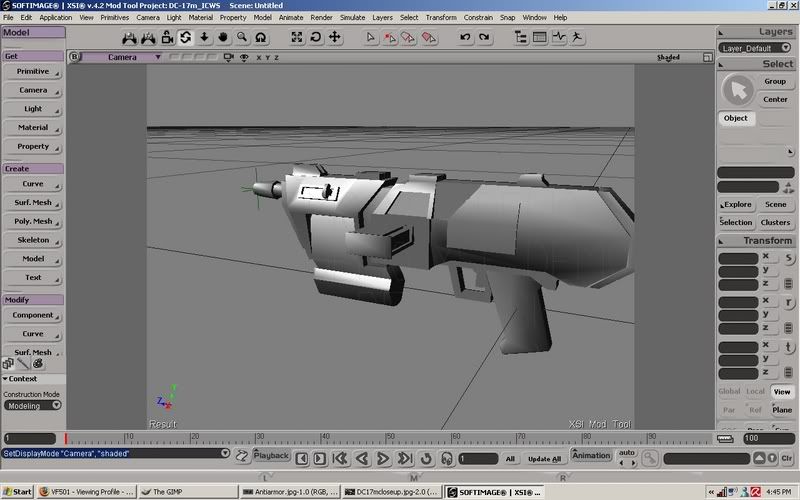The height and width of the screenshot is (500, 800).
Task: Click the translate 't' transform icon
Action: (x=789, y=347)
